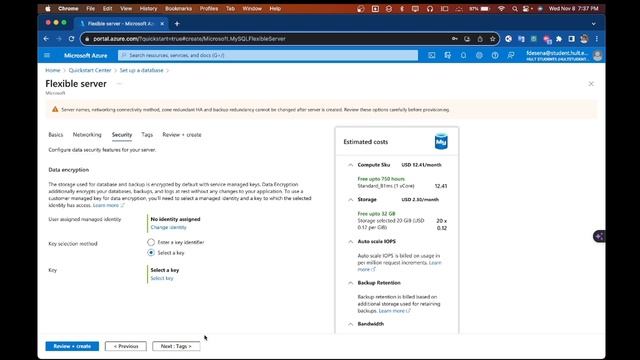Bookmark this page with the star icon

[x=493, y=39]
